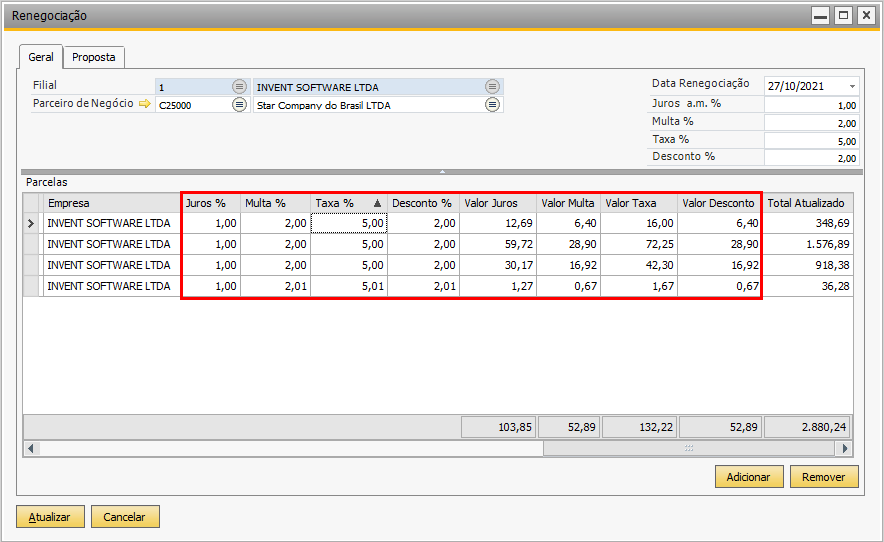Select Valor Juros cell 30,17
The width and height of the screenshot is (884, 542).
[x=498, y=265]
